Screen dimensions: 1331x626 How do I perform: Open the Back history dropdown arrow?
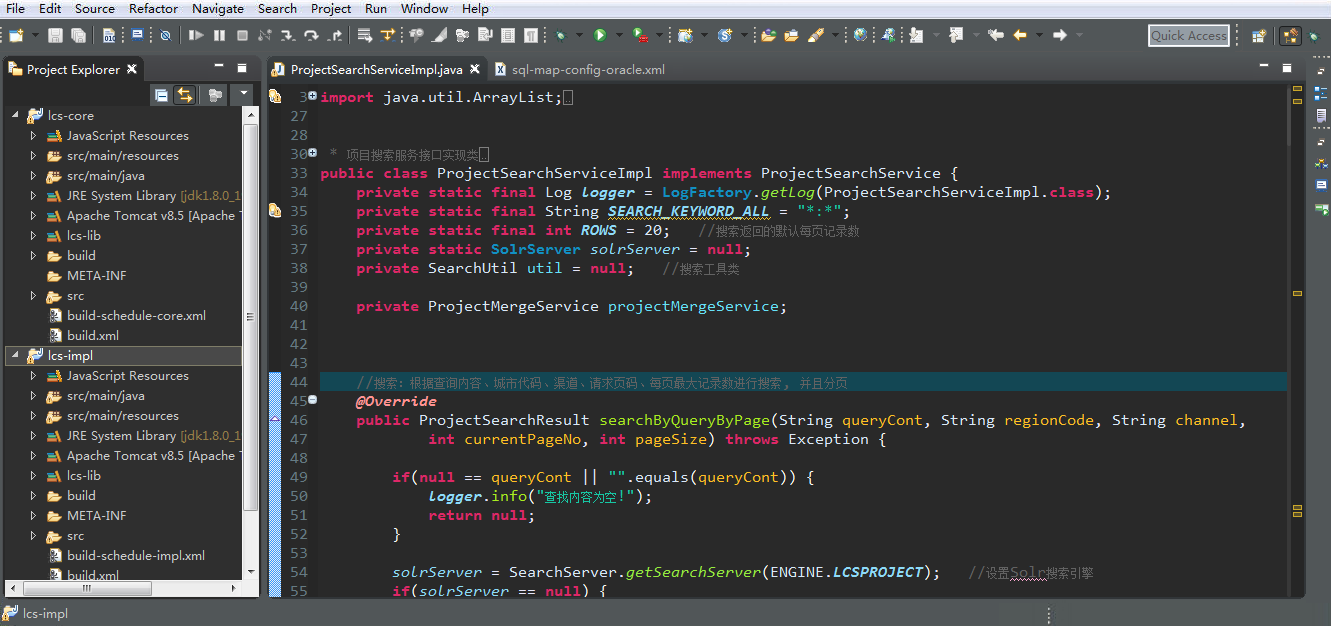tap(1039, 35)
